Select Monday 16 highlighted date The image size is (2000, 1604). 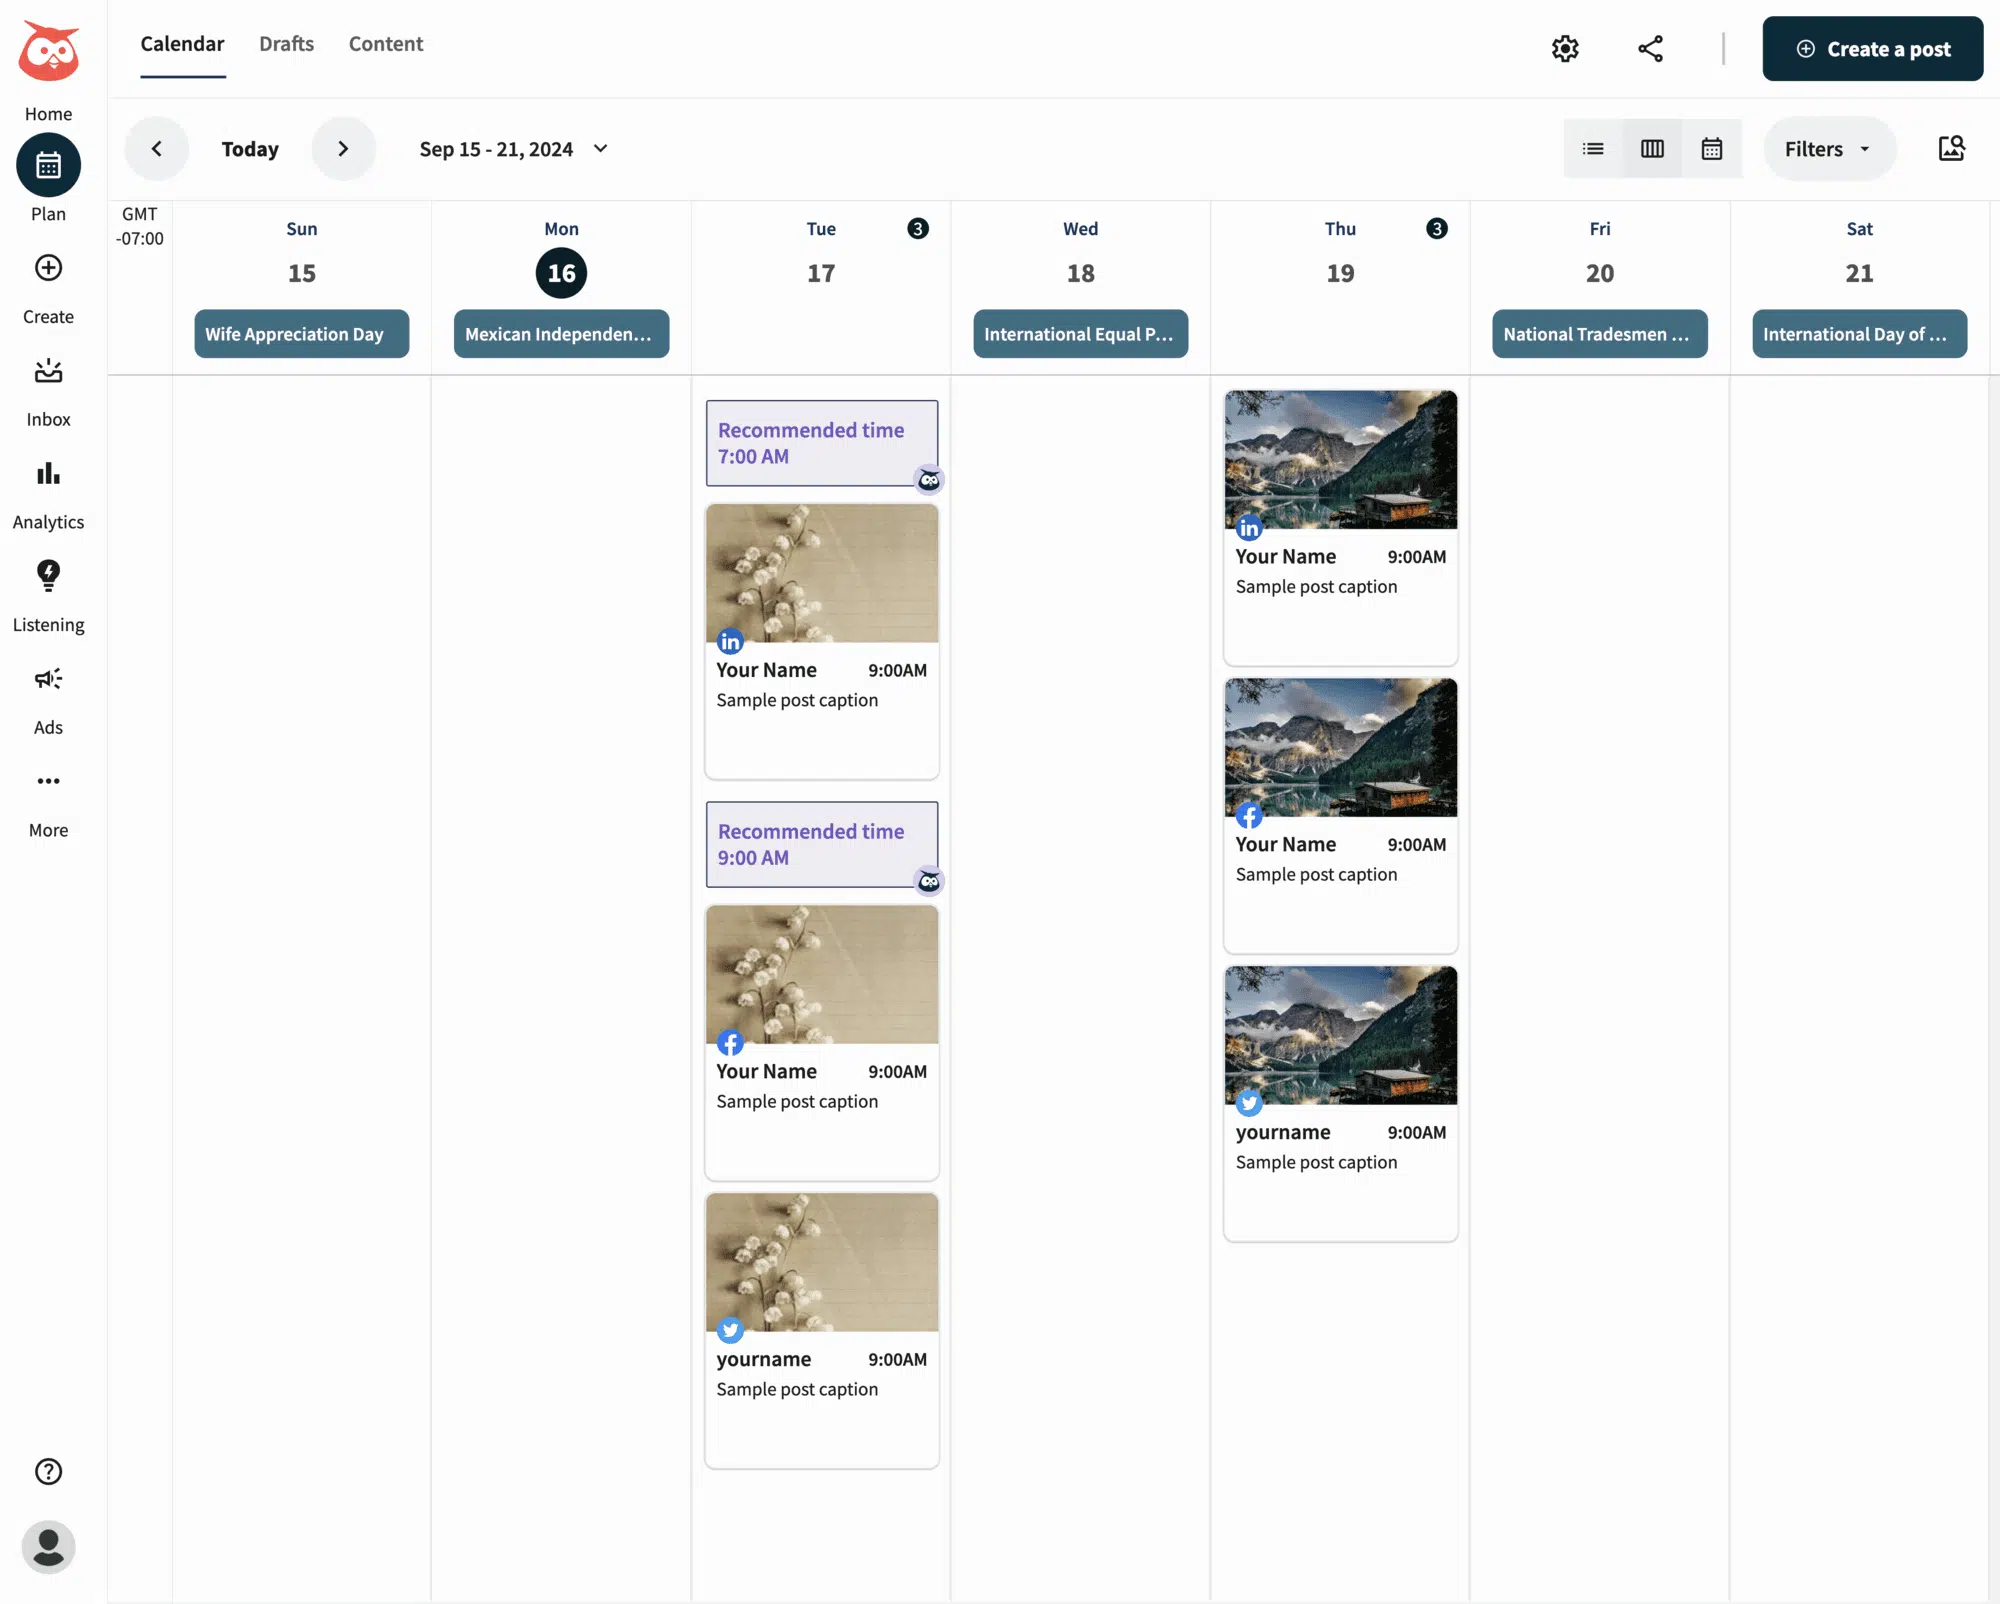click(x=561, y=273)
